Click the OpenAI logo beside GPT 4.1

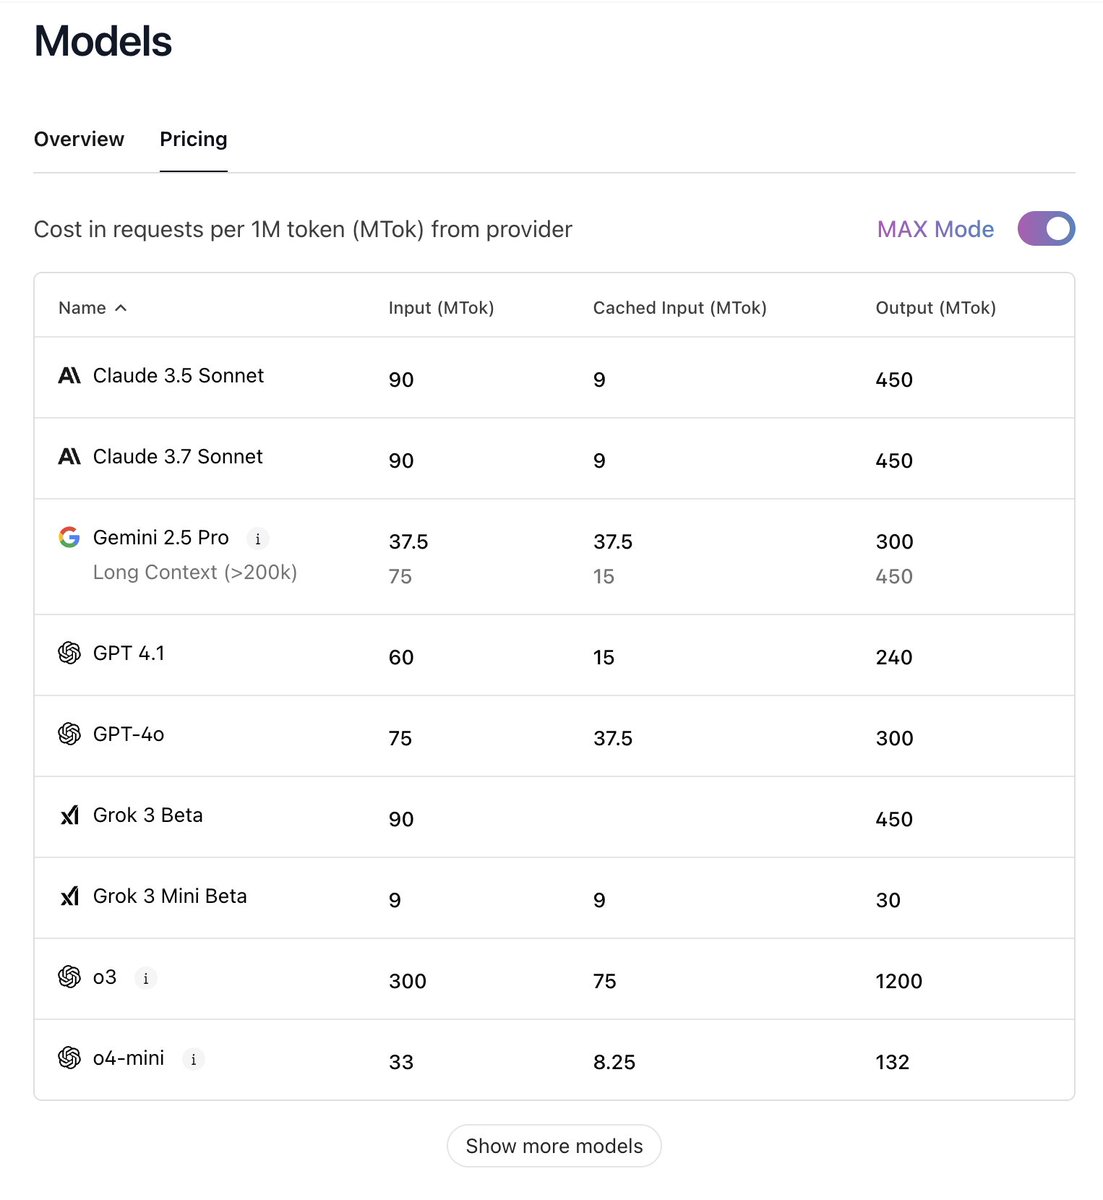pos(69,653)
